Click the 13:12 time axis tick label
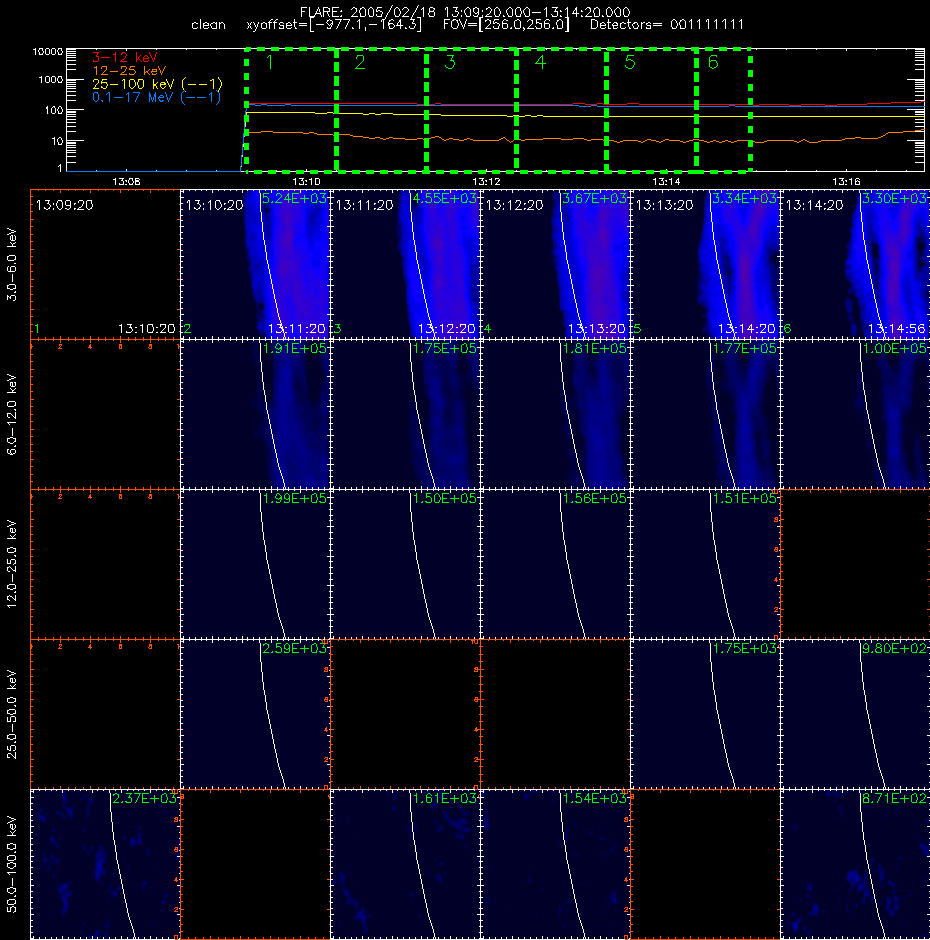This screenshot has height=940, width=930. point(486,181)
